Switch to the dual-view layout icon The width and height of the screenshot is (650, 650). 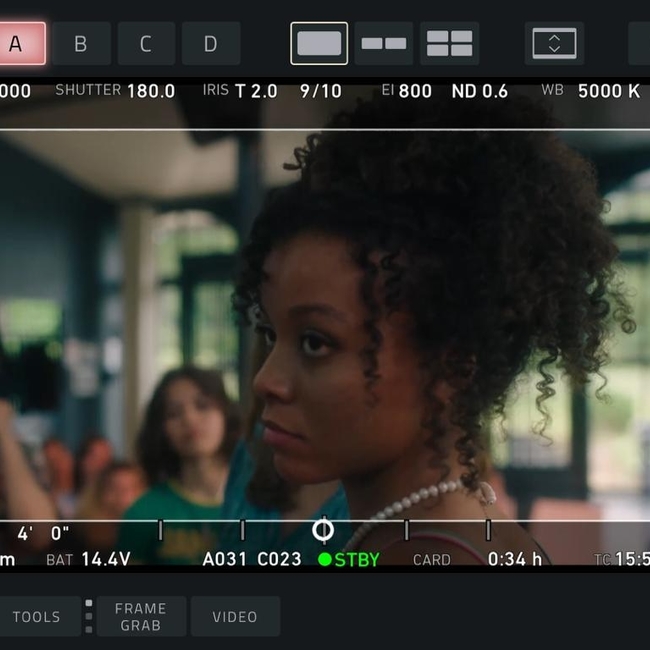[x=383, y=44]
